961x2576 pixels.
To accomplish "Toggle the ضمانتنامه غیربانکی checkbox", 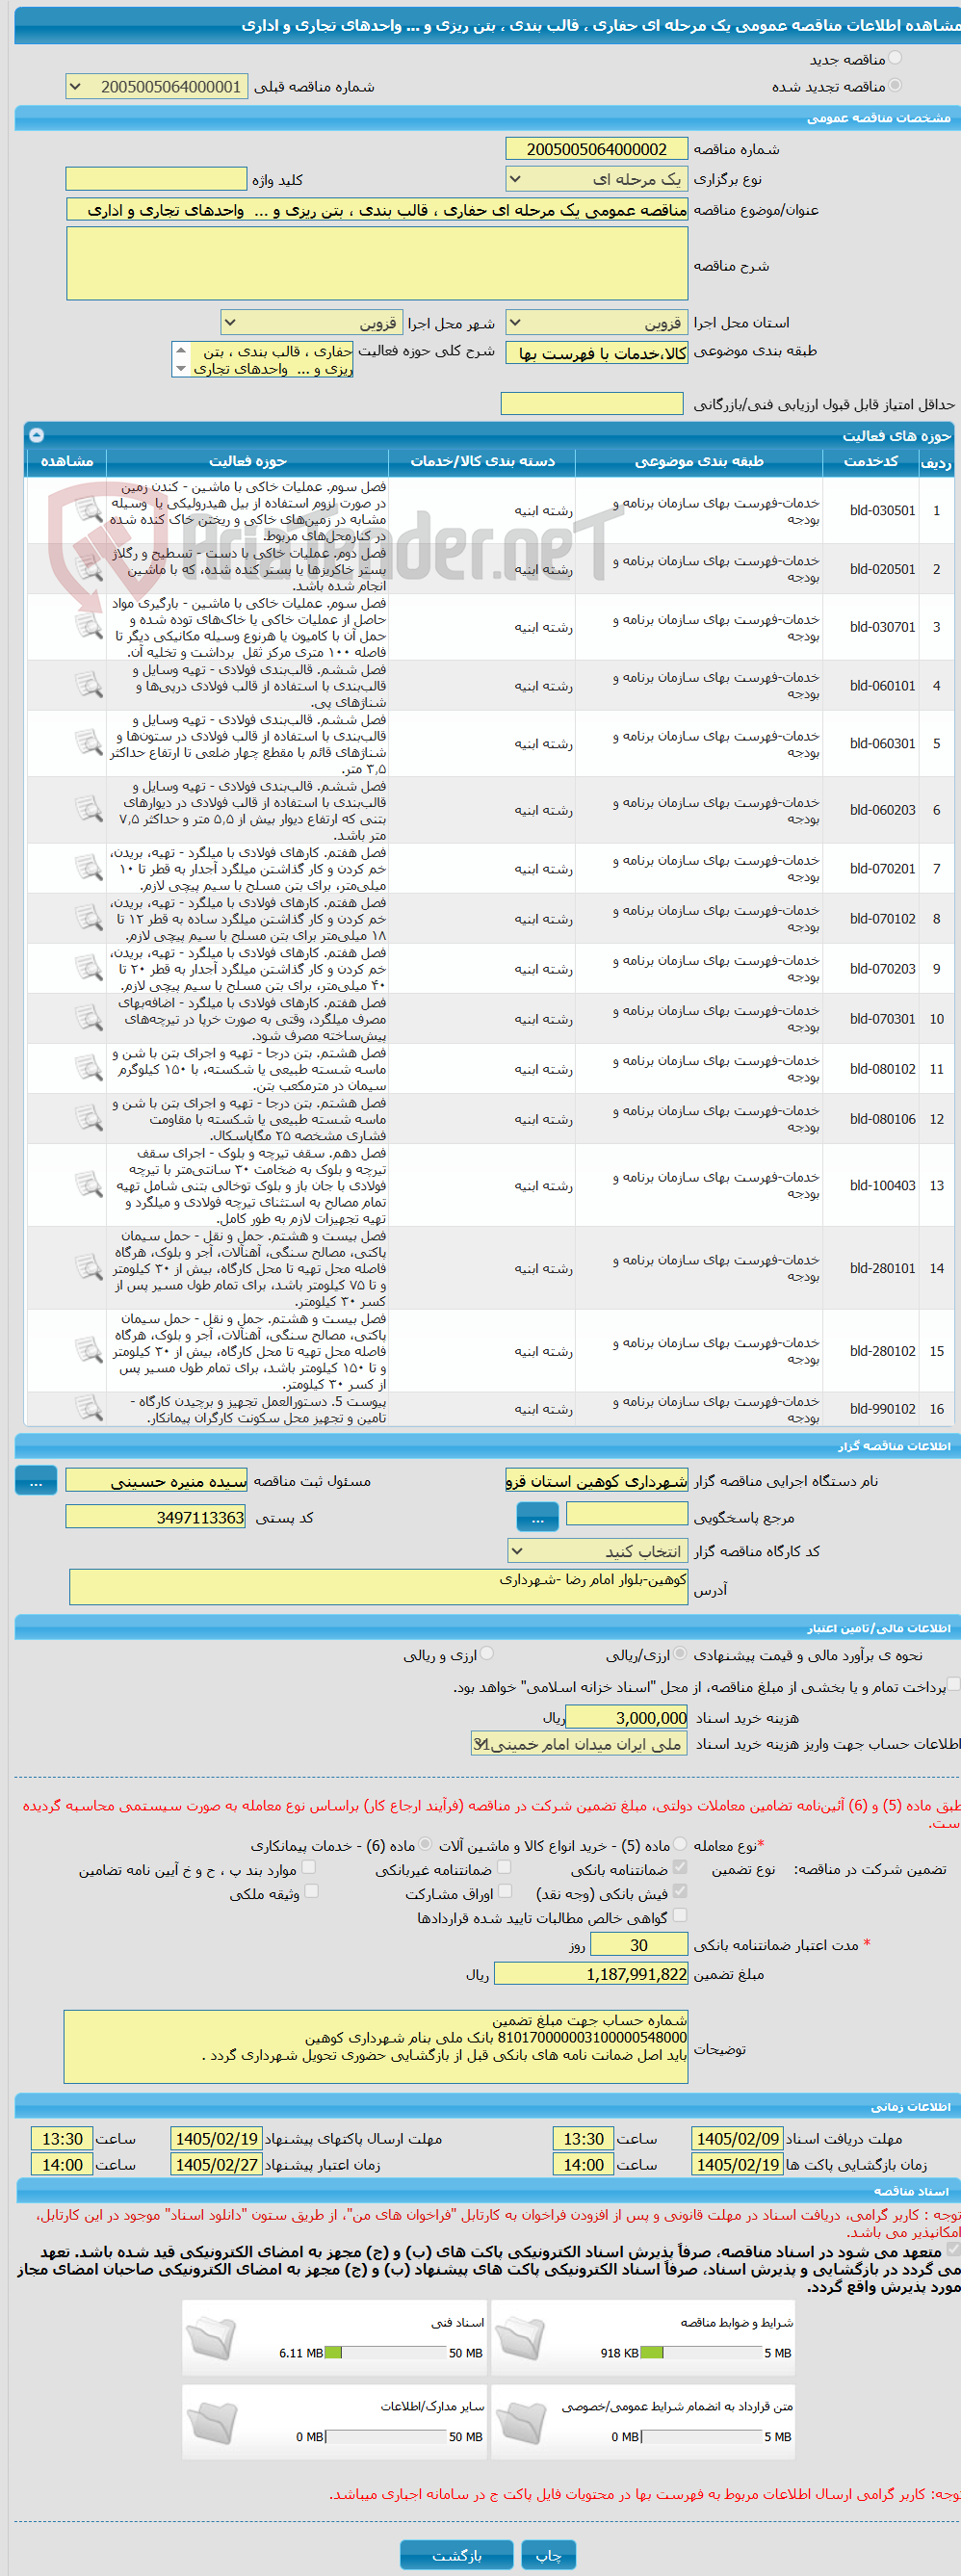I will [504, 1867].
